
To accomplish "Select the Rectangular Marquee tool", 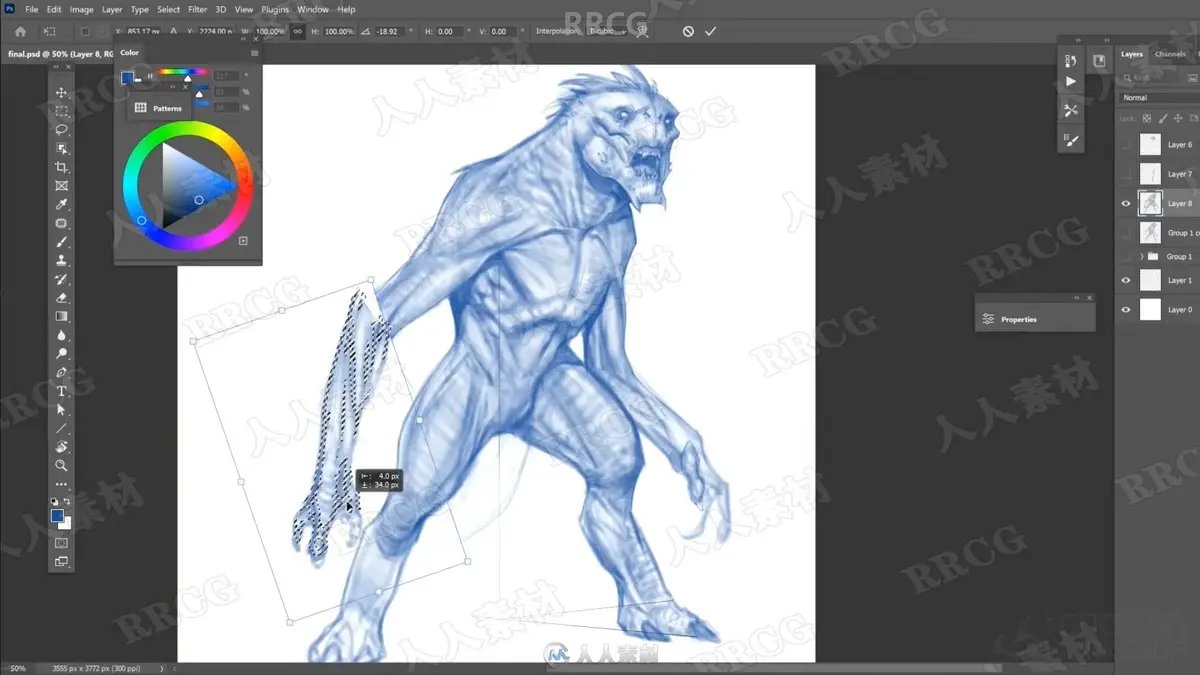I will (x=61, y=111).
